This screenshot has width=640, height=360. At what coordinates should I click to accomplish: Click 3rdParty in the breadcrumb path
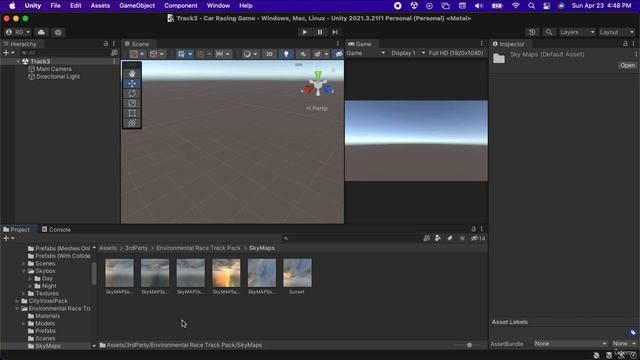coord(136,248)
